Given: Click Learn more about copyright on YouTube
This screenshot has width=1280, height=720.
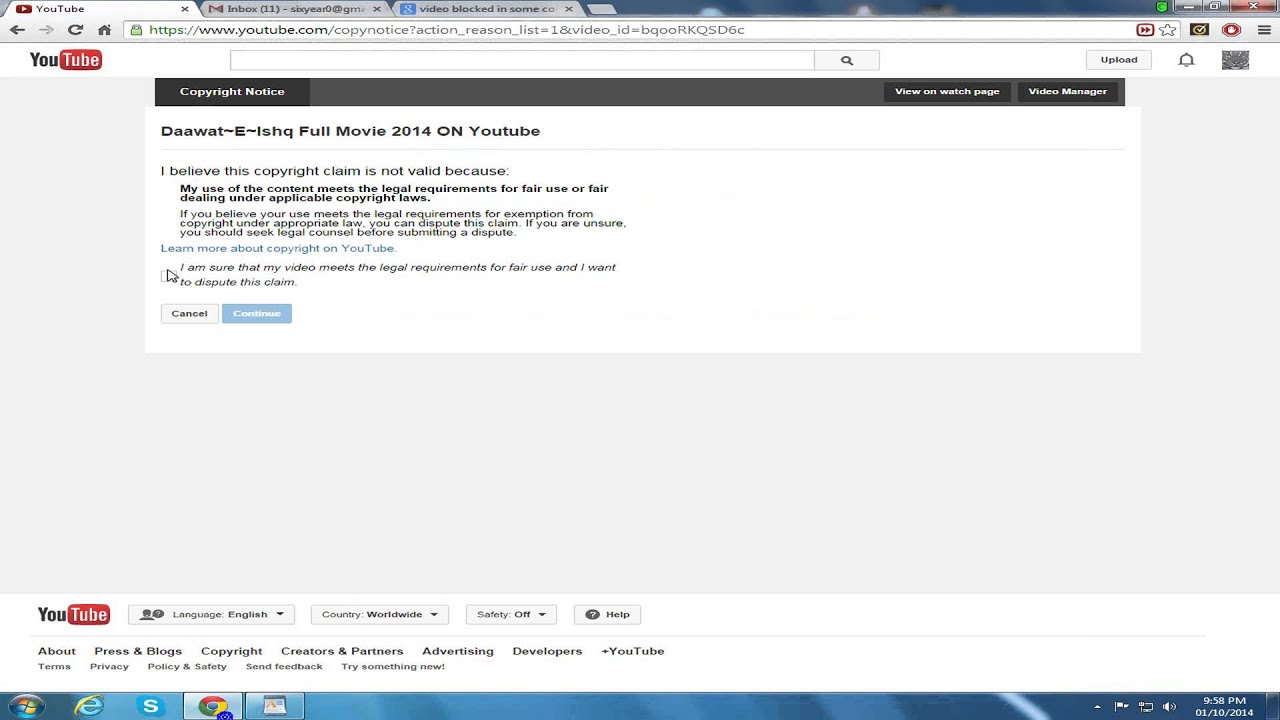Looking at the screenshot, I should (x=278, y=248).
